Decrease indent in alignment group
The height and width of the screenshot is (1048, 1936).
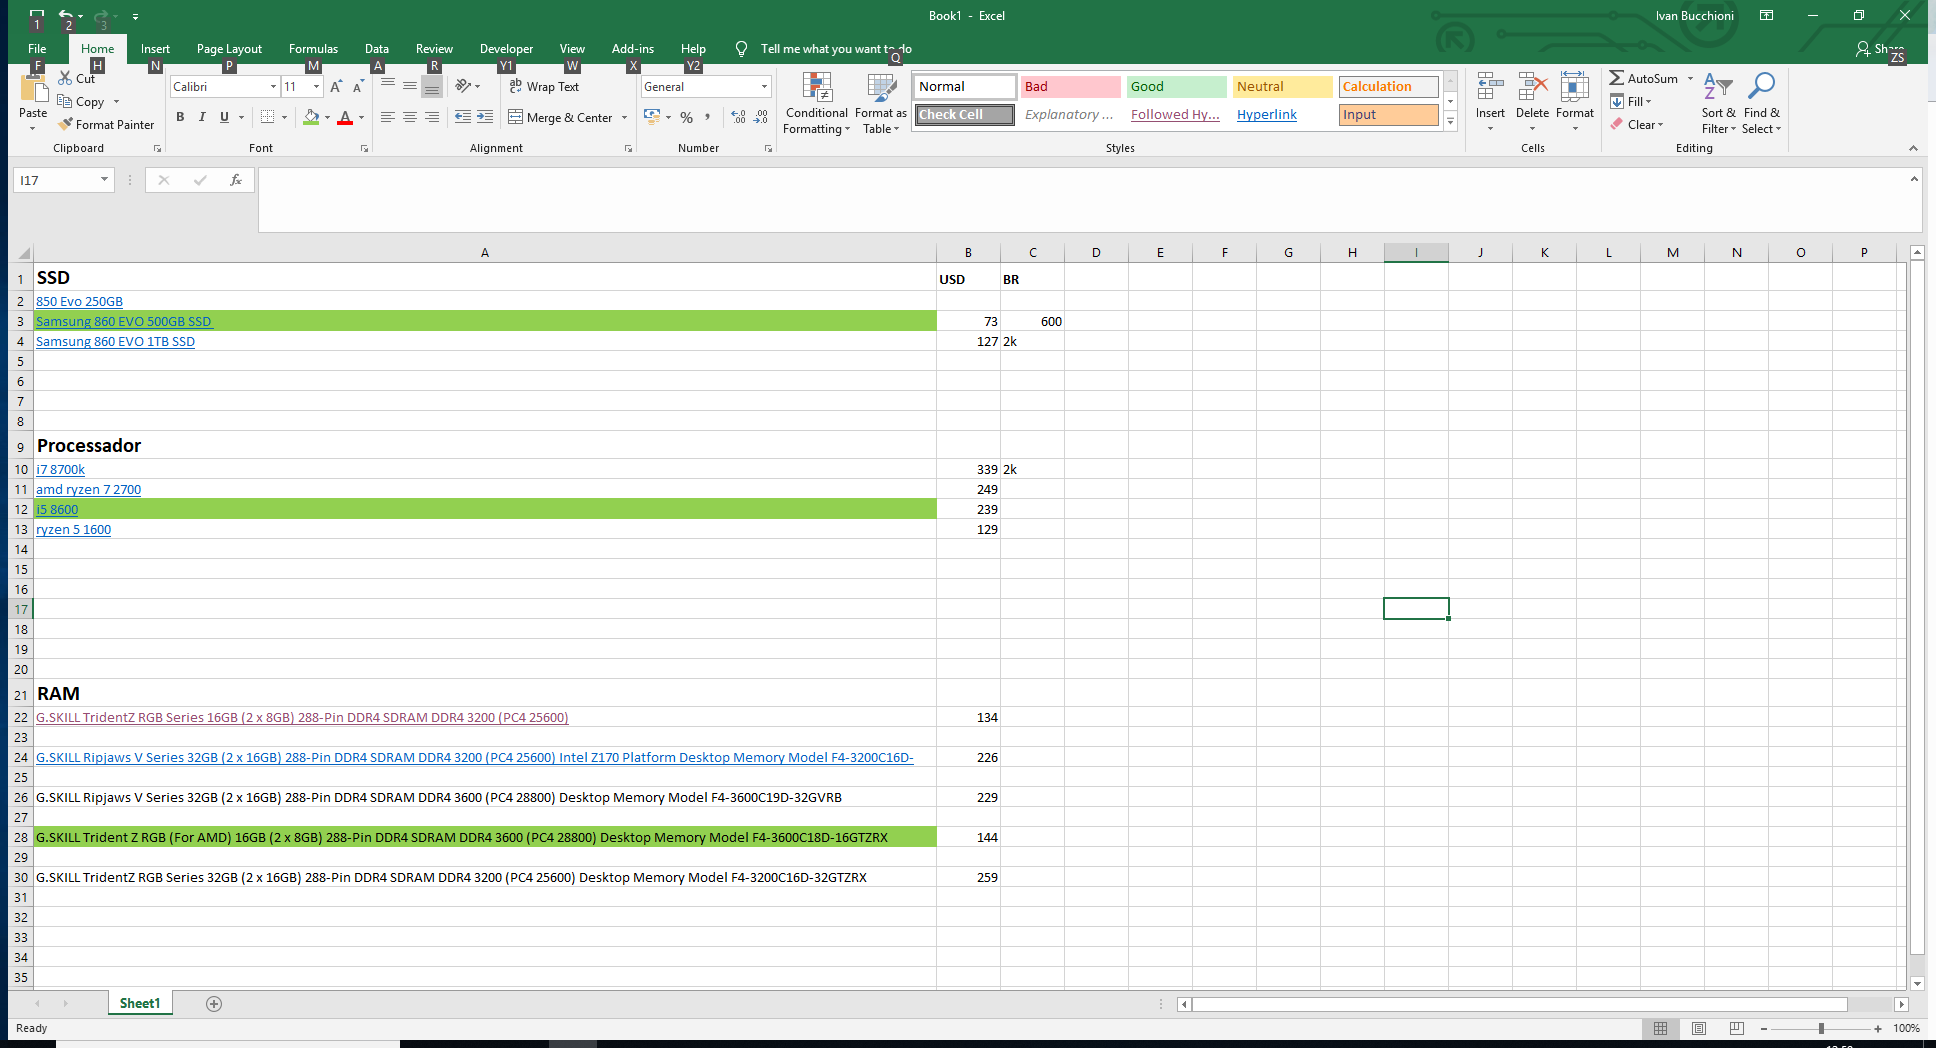click(463, 117)
